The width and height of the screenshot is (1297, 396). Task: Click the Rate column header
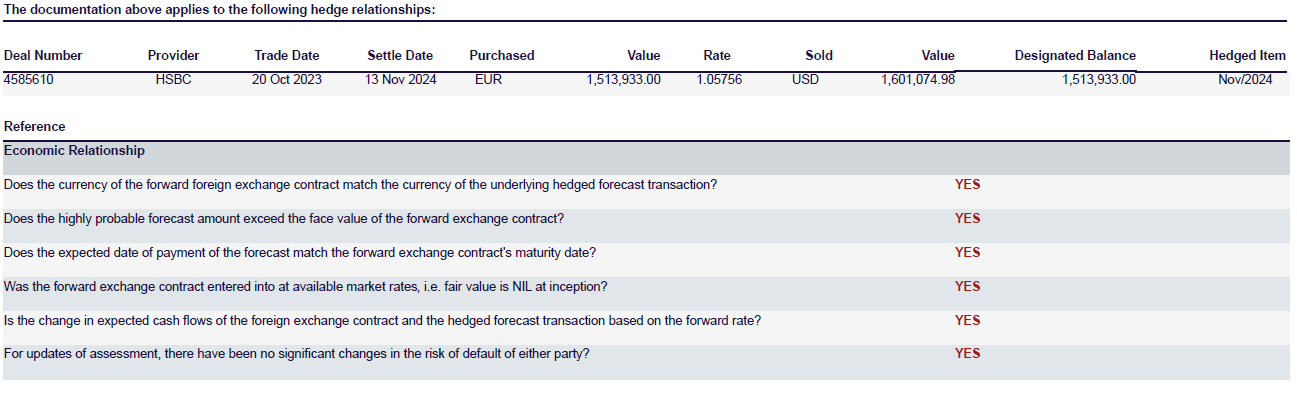[717, 56]
